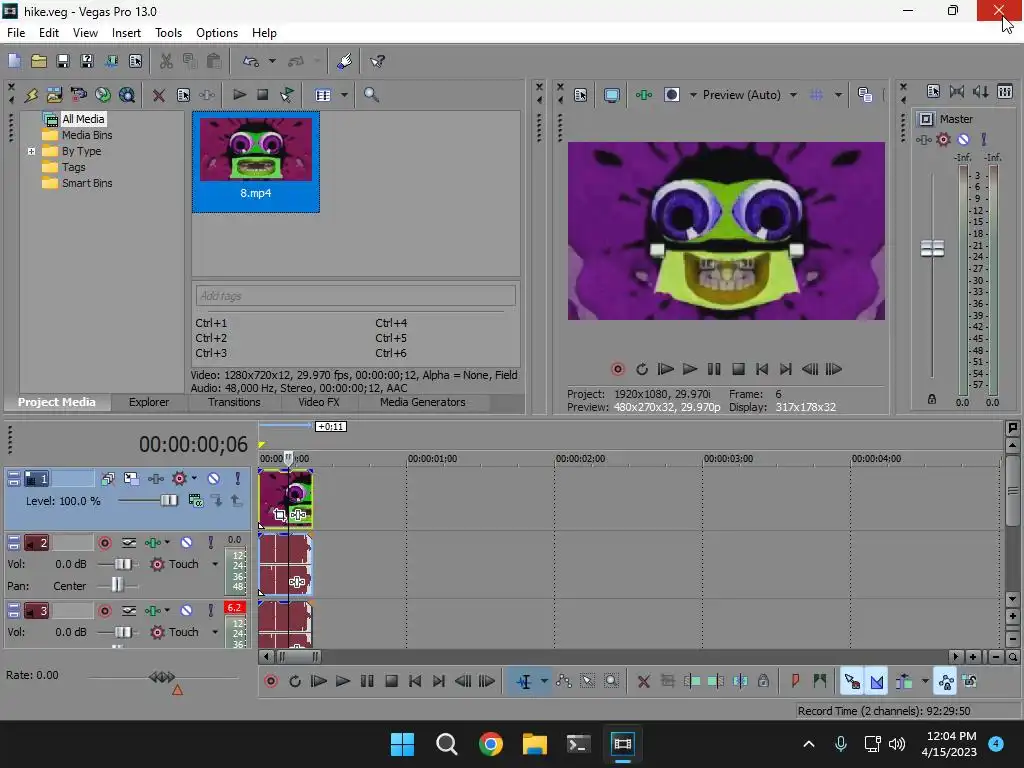The height and width of the screenshot is (768, 1024).
Task: Click the Video Preview on External Monitor icon
Action: [x=611, y=95]
